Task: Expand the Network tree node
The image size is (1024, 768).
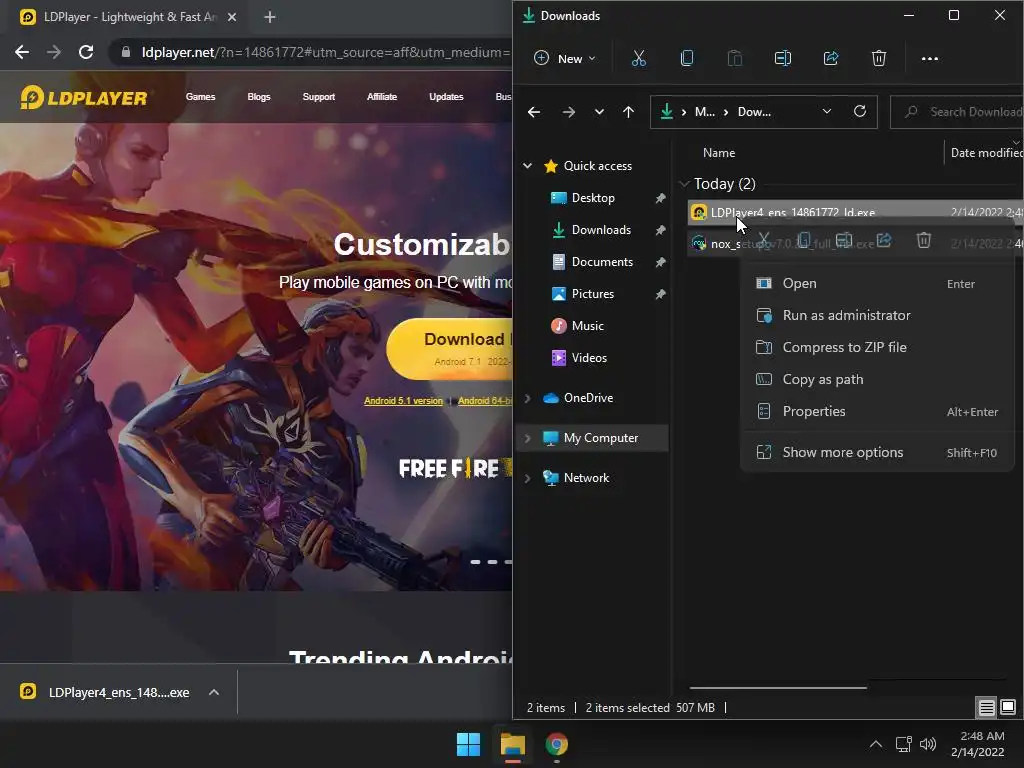Action: (527, 478)
